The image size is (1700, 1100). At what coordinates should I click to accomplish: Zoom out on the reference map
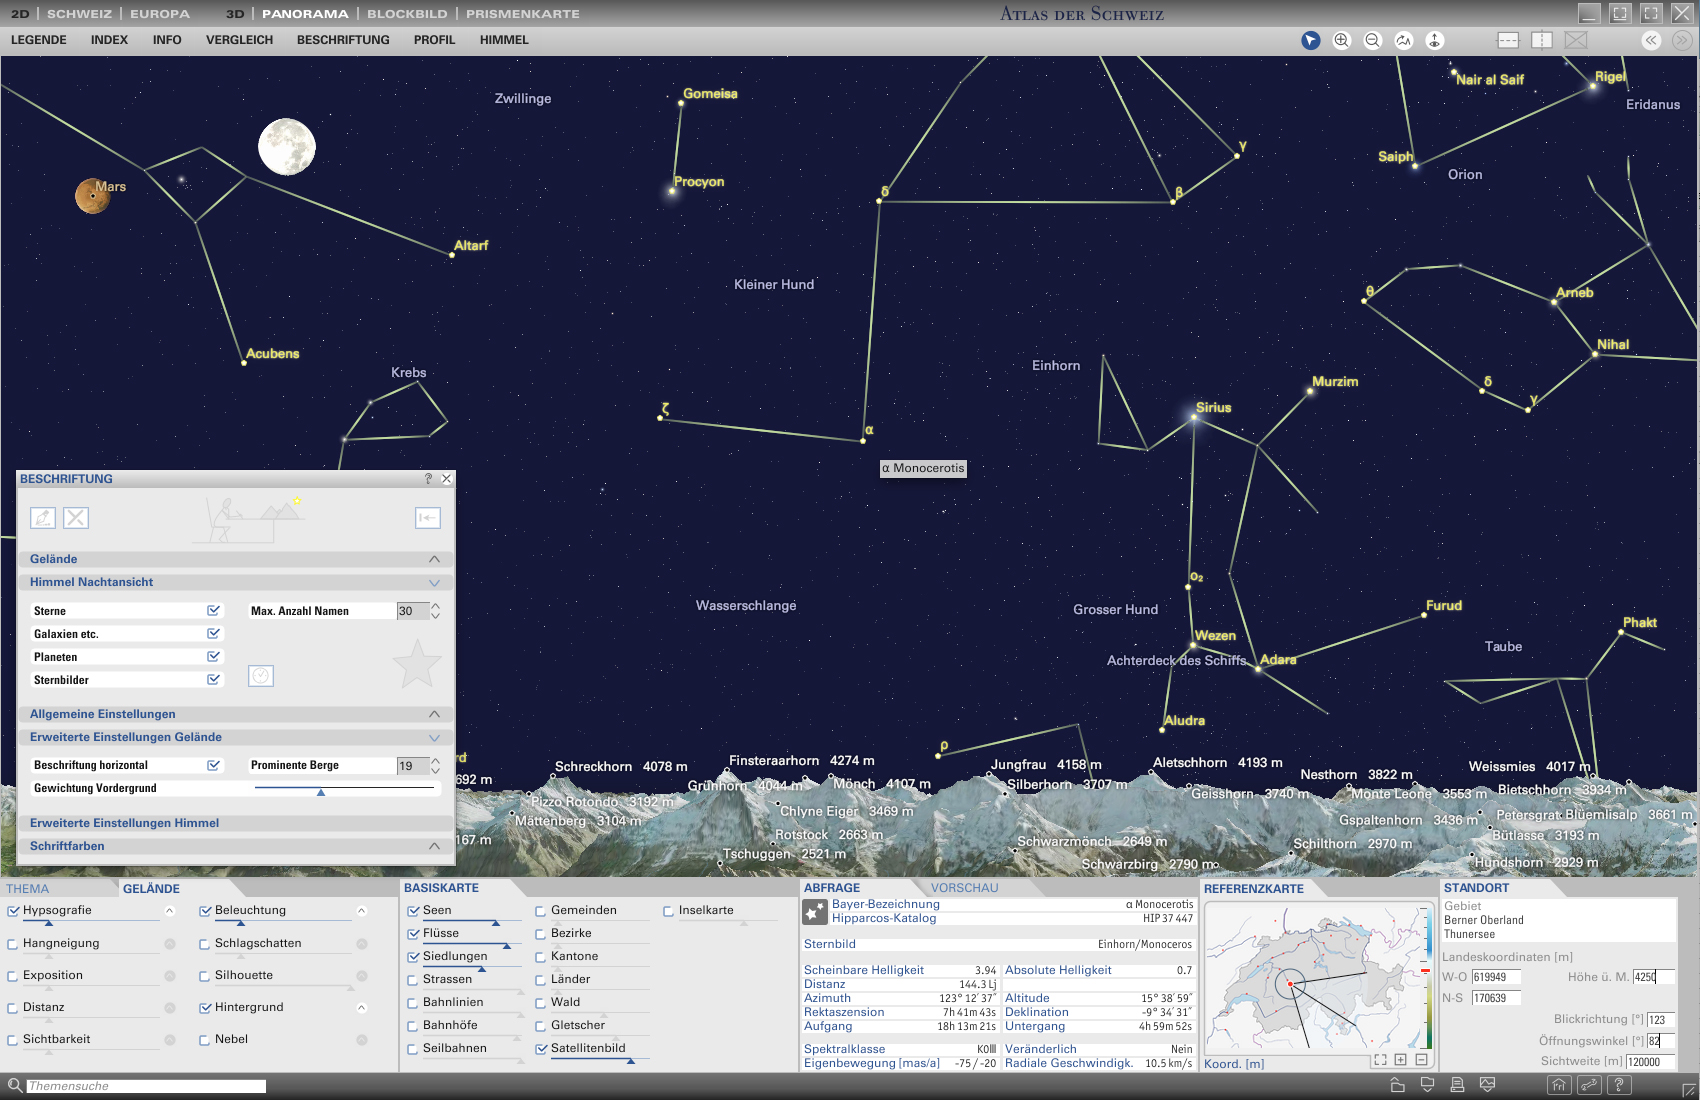coord(1421,1060)
